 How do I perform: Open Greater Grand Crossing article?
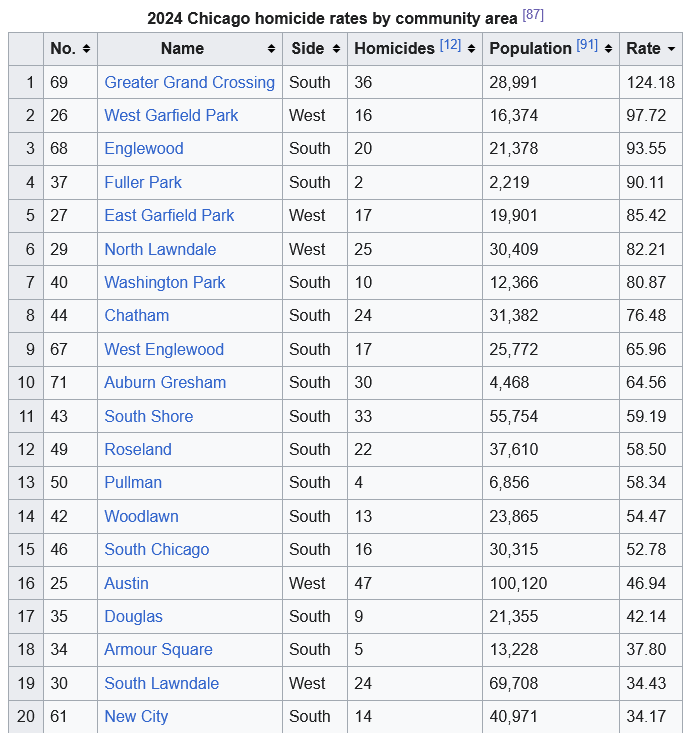coord(189,82)
